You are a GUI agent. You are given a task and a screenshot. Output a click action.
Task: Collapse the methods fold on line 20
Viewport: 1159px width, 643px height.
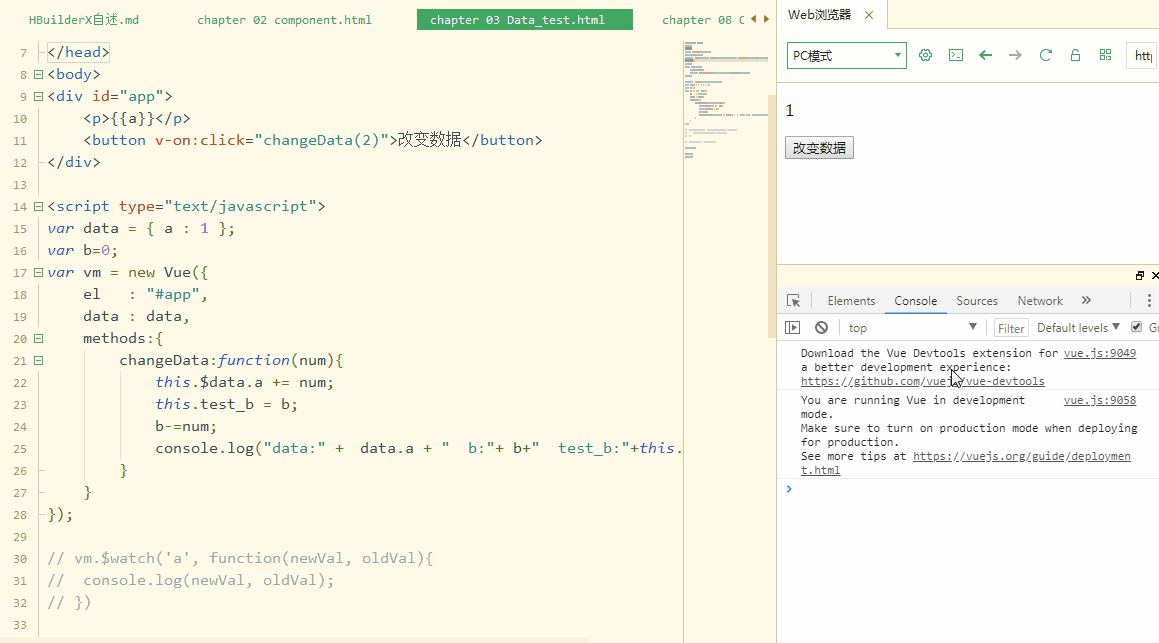point(38,338)
